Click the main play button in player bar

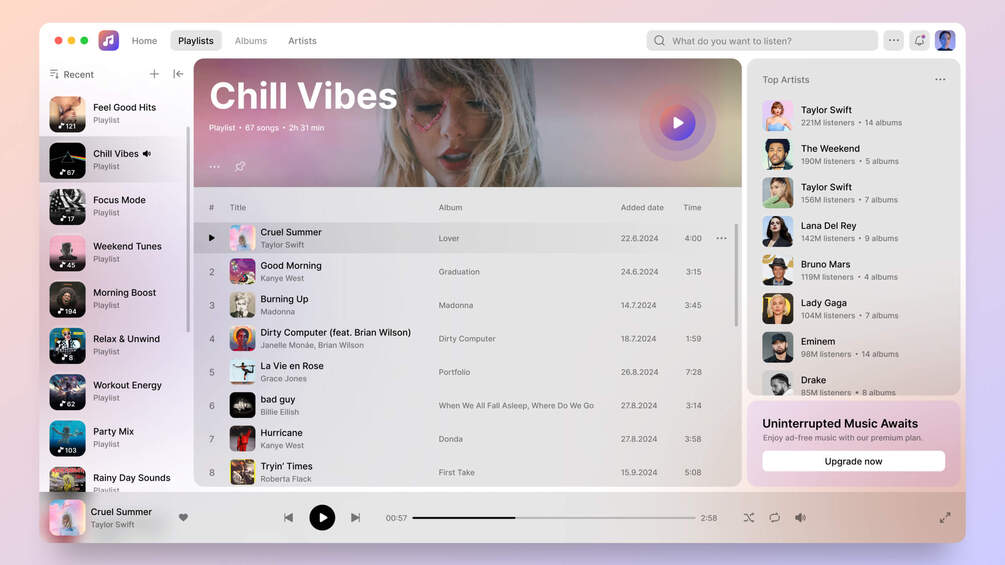[x=322, y=518]
